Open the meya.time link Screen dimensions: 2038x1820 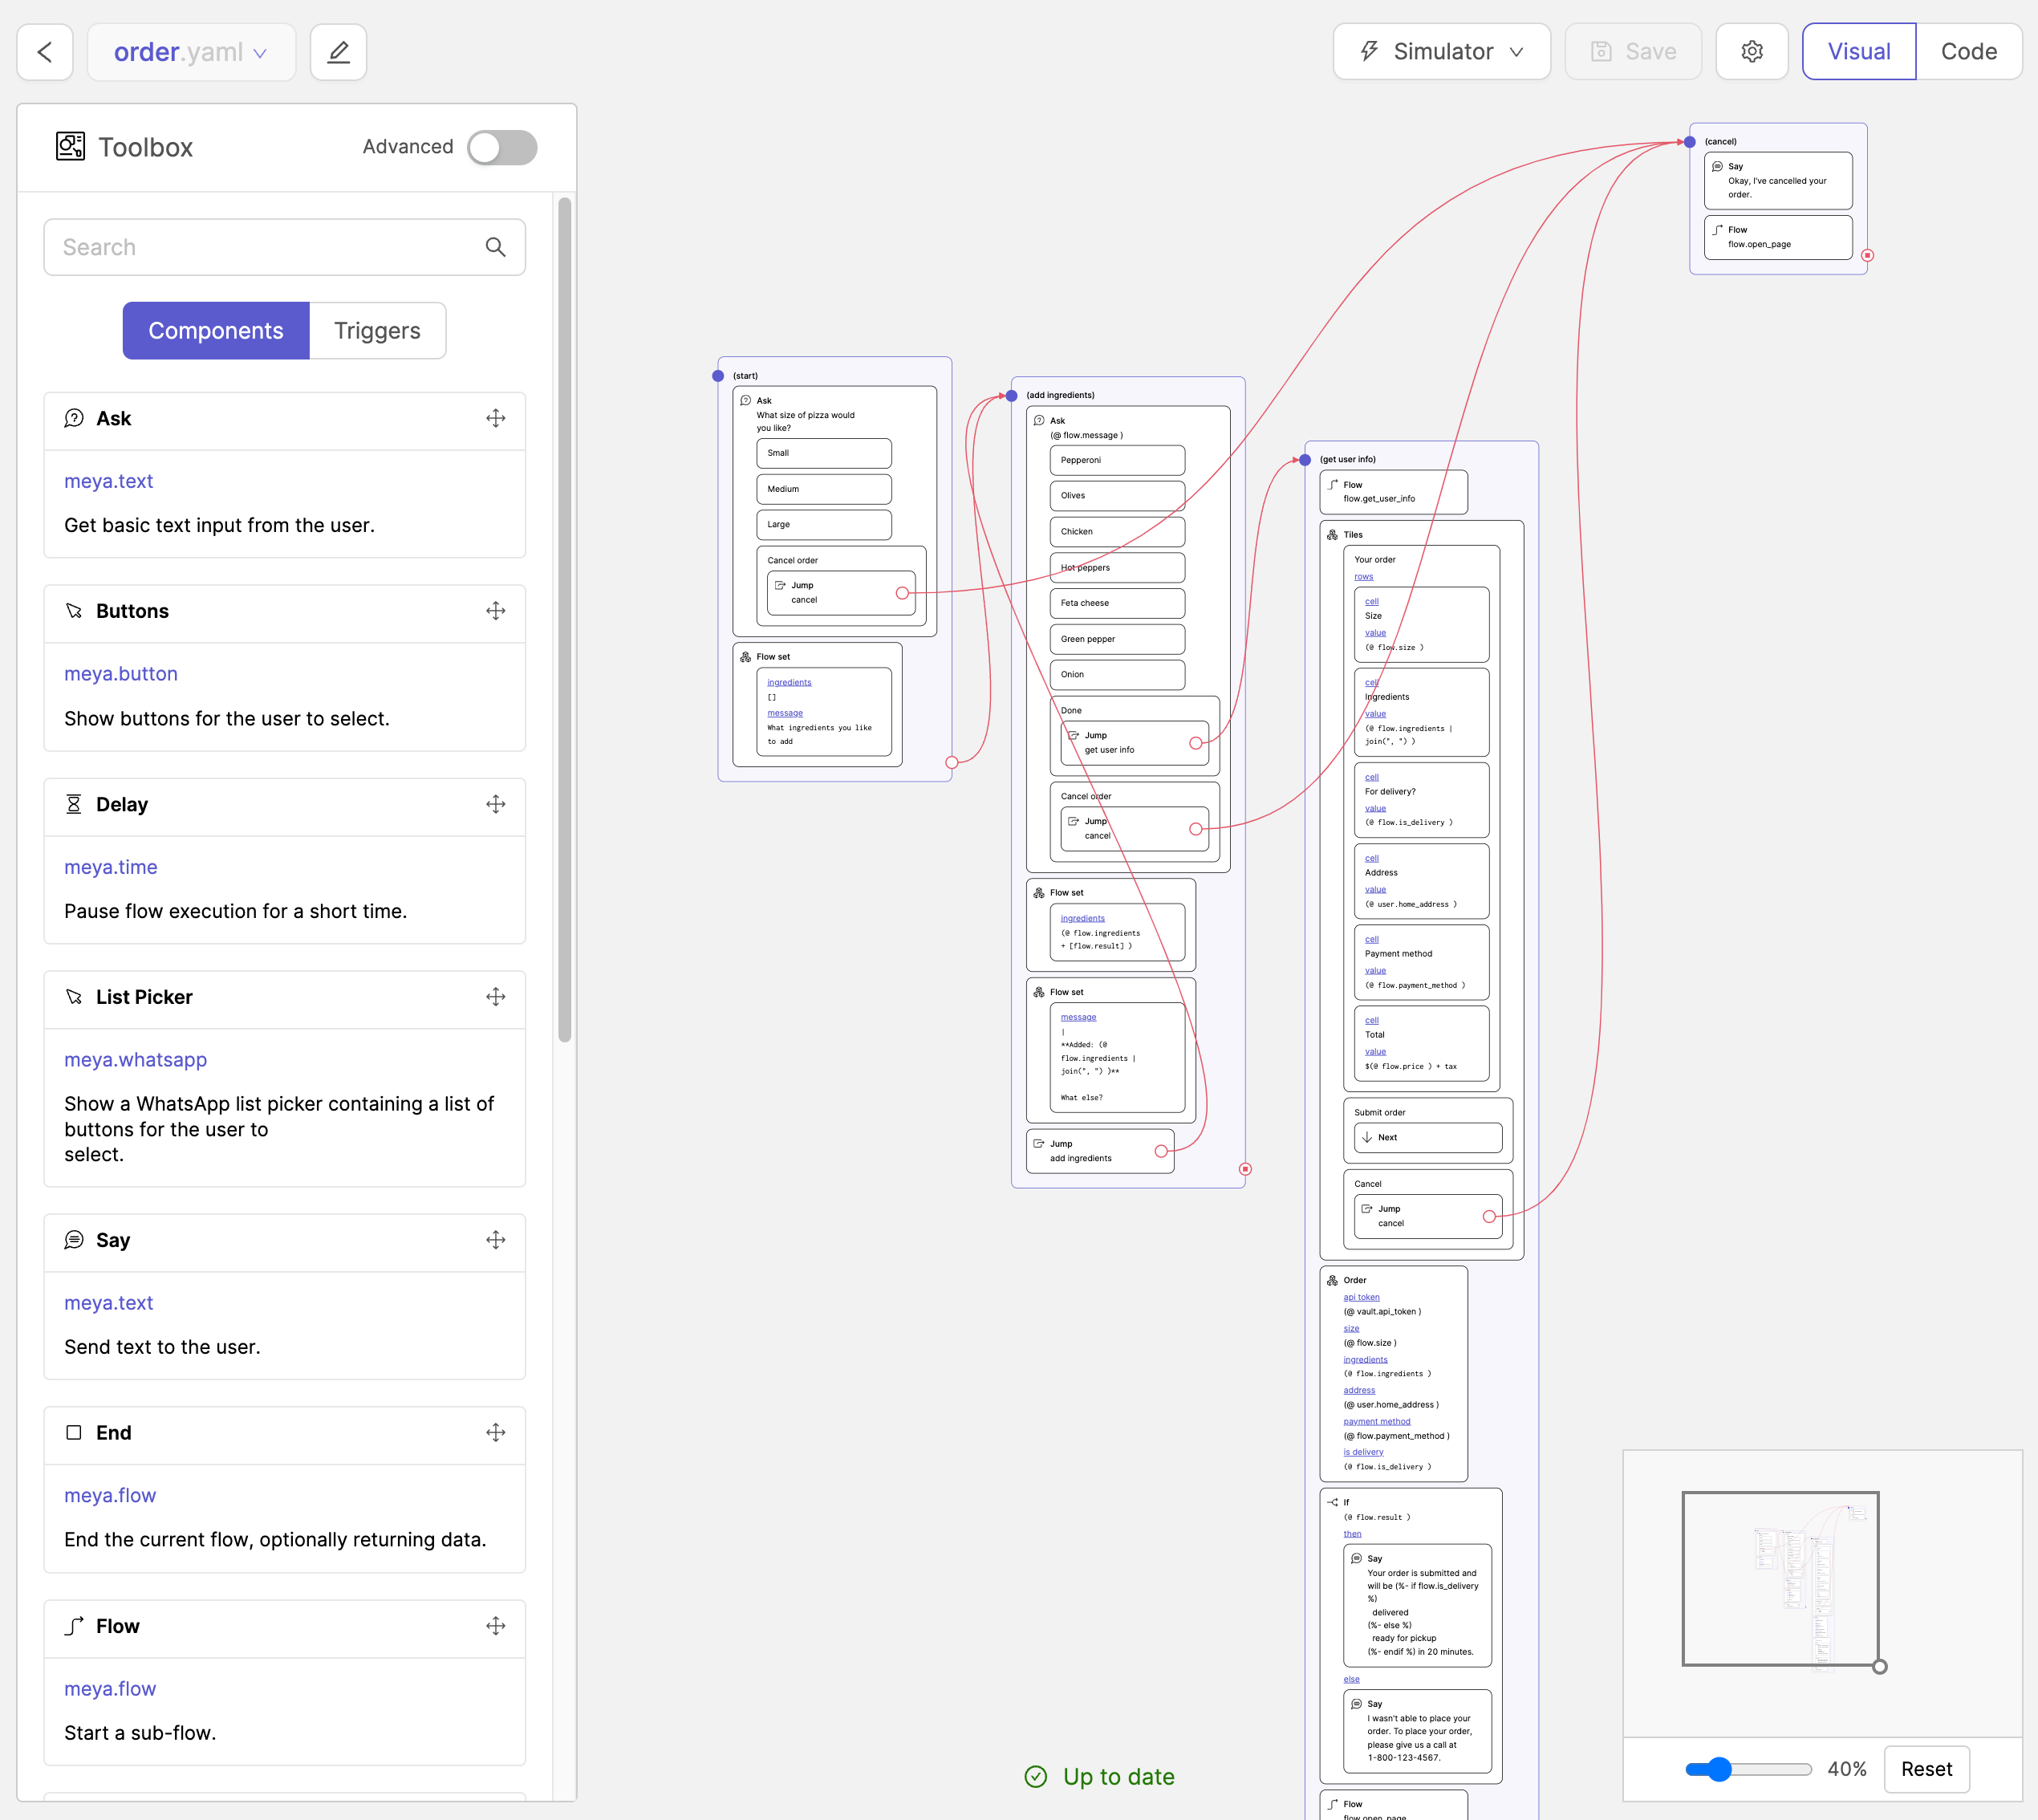tap(111, 867)
